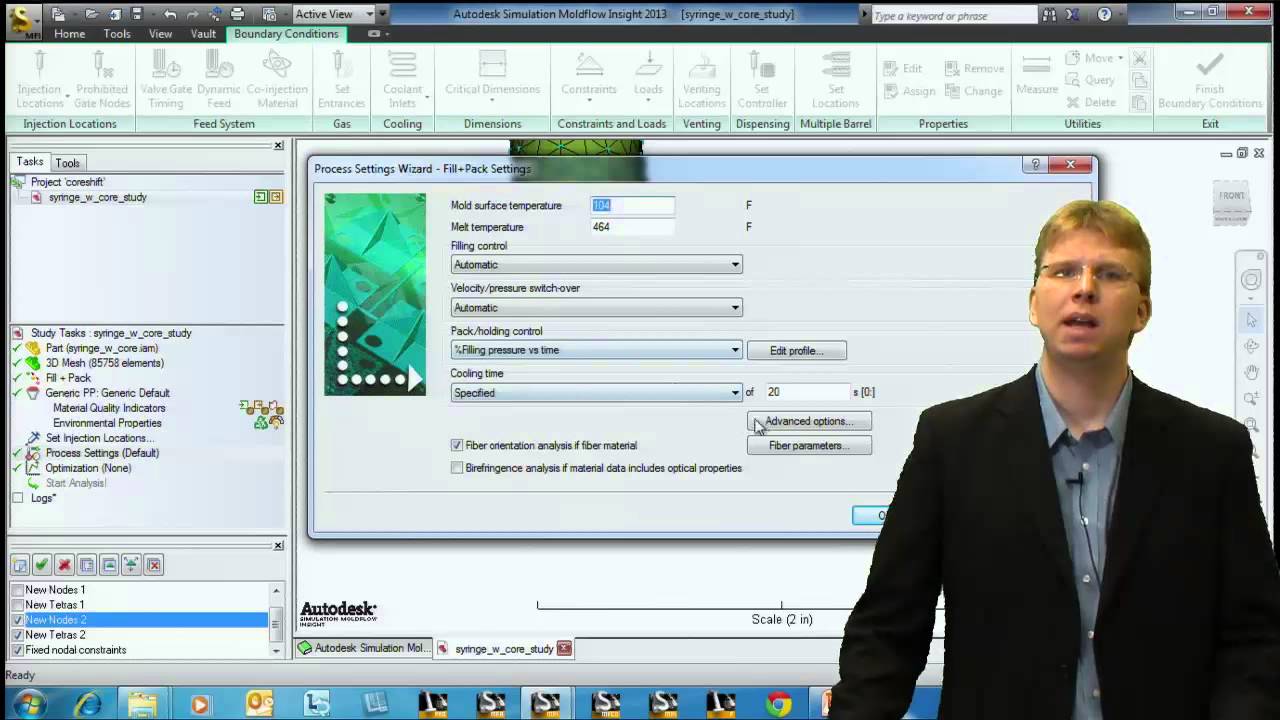Click Set Injection Locations study task

[x=99, y=438]
